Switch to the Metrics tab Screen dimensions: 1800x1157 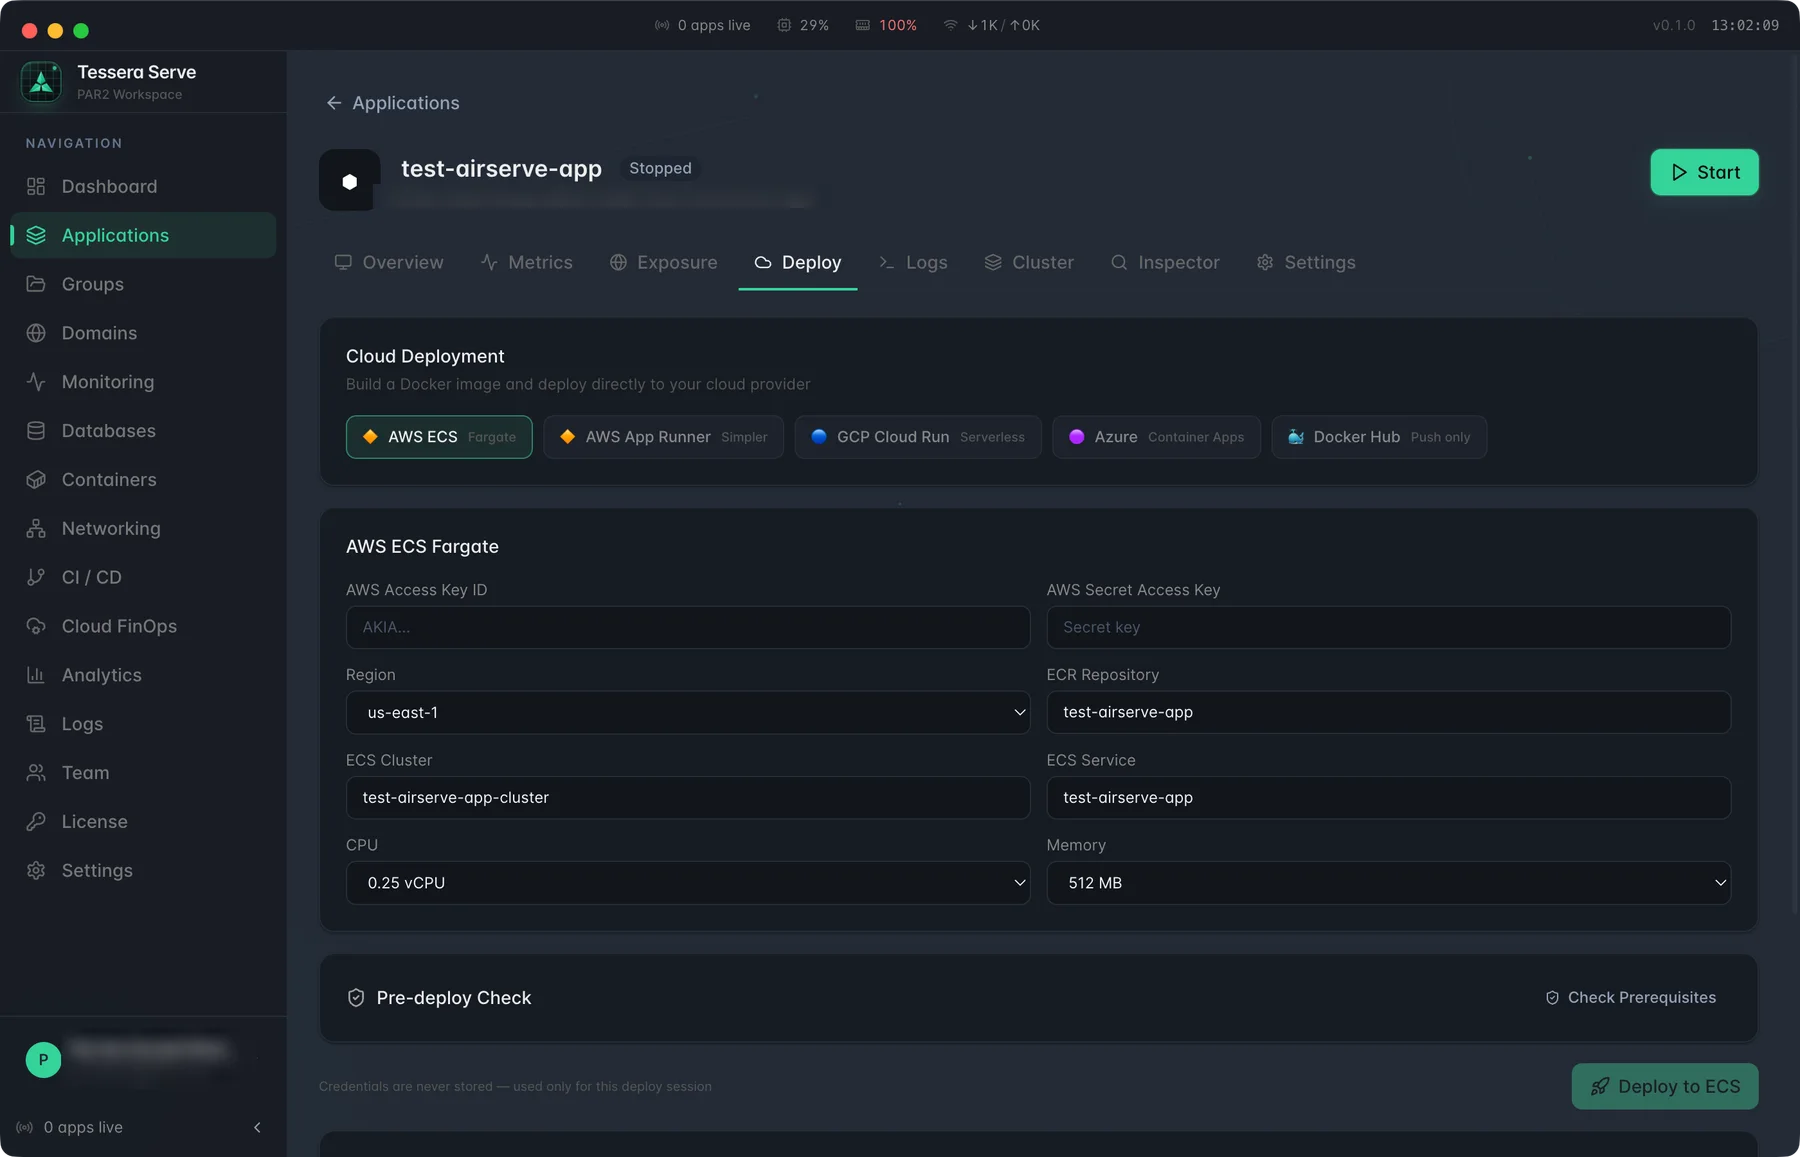coord(526,262)
